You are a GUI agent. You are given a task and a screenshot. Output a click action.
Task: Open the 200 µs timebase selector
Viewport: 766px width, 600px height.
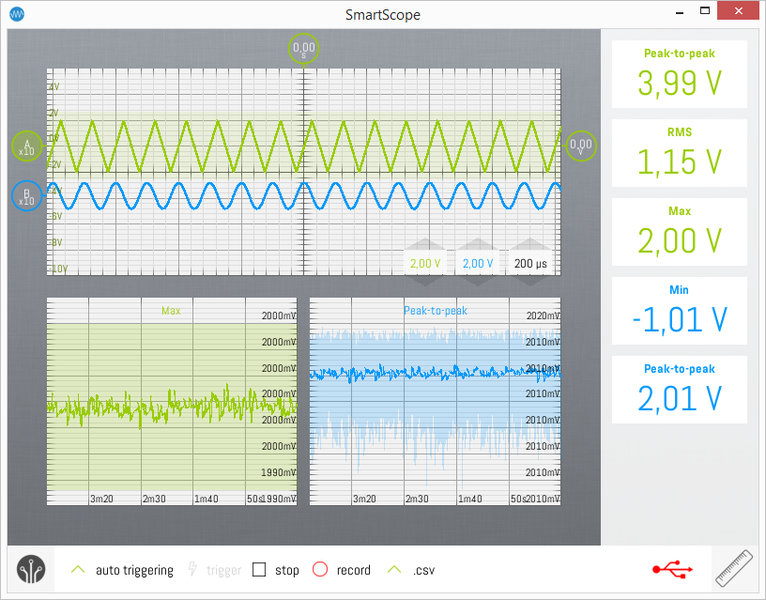click(532, 263)
